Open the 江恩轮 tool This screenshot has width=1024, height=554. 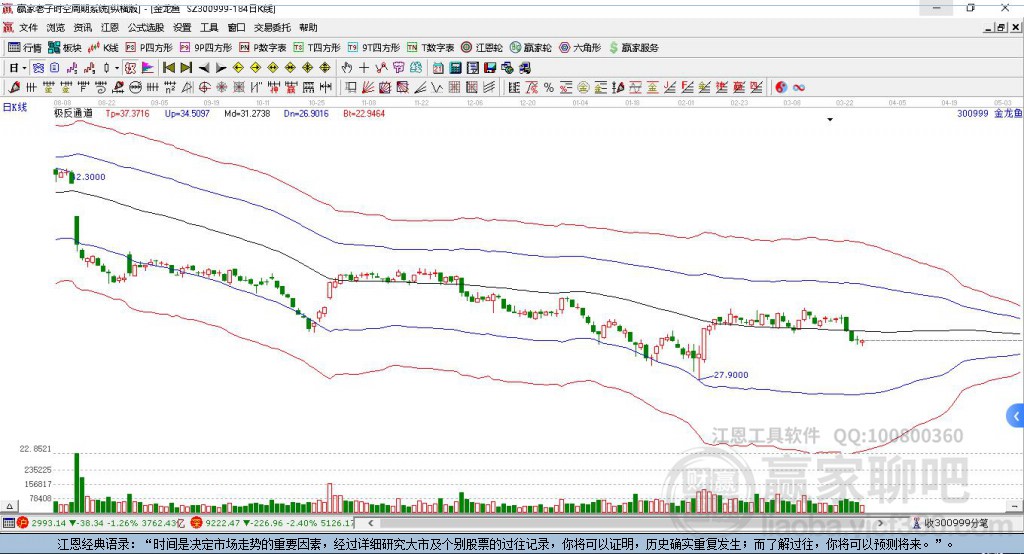click(482, 48)
